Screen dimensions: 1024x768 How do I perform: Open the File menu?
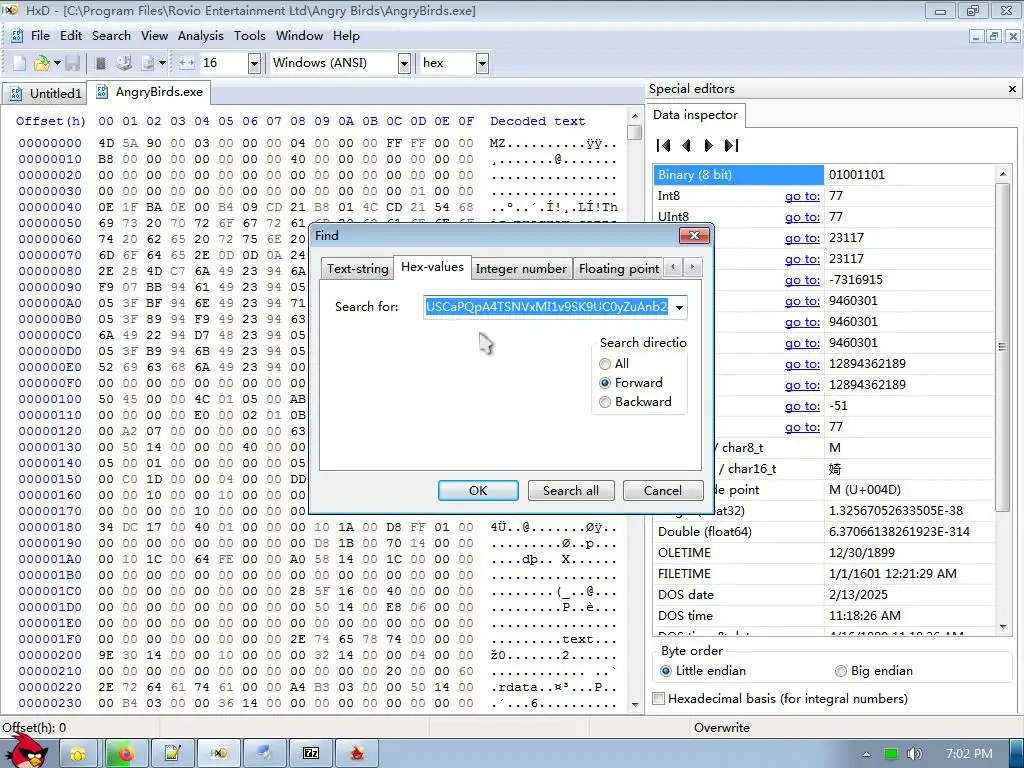40,36
